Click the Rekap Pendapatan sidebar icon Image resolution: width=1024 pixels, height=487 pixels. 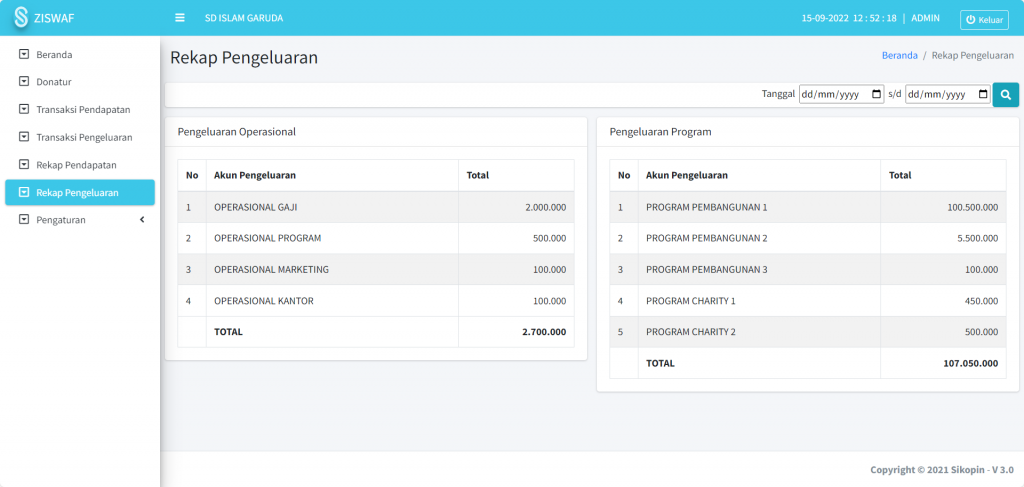coord(24,165)
